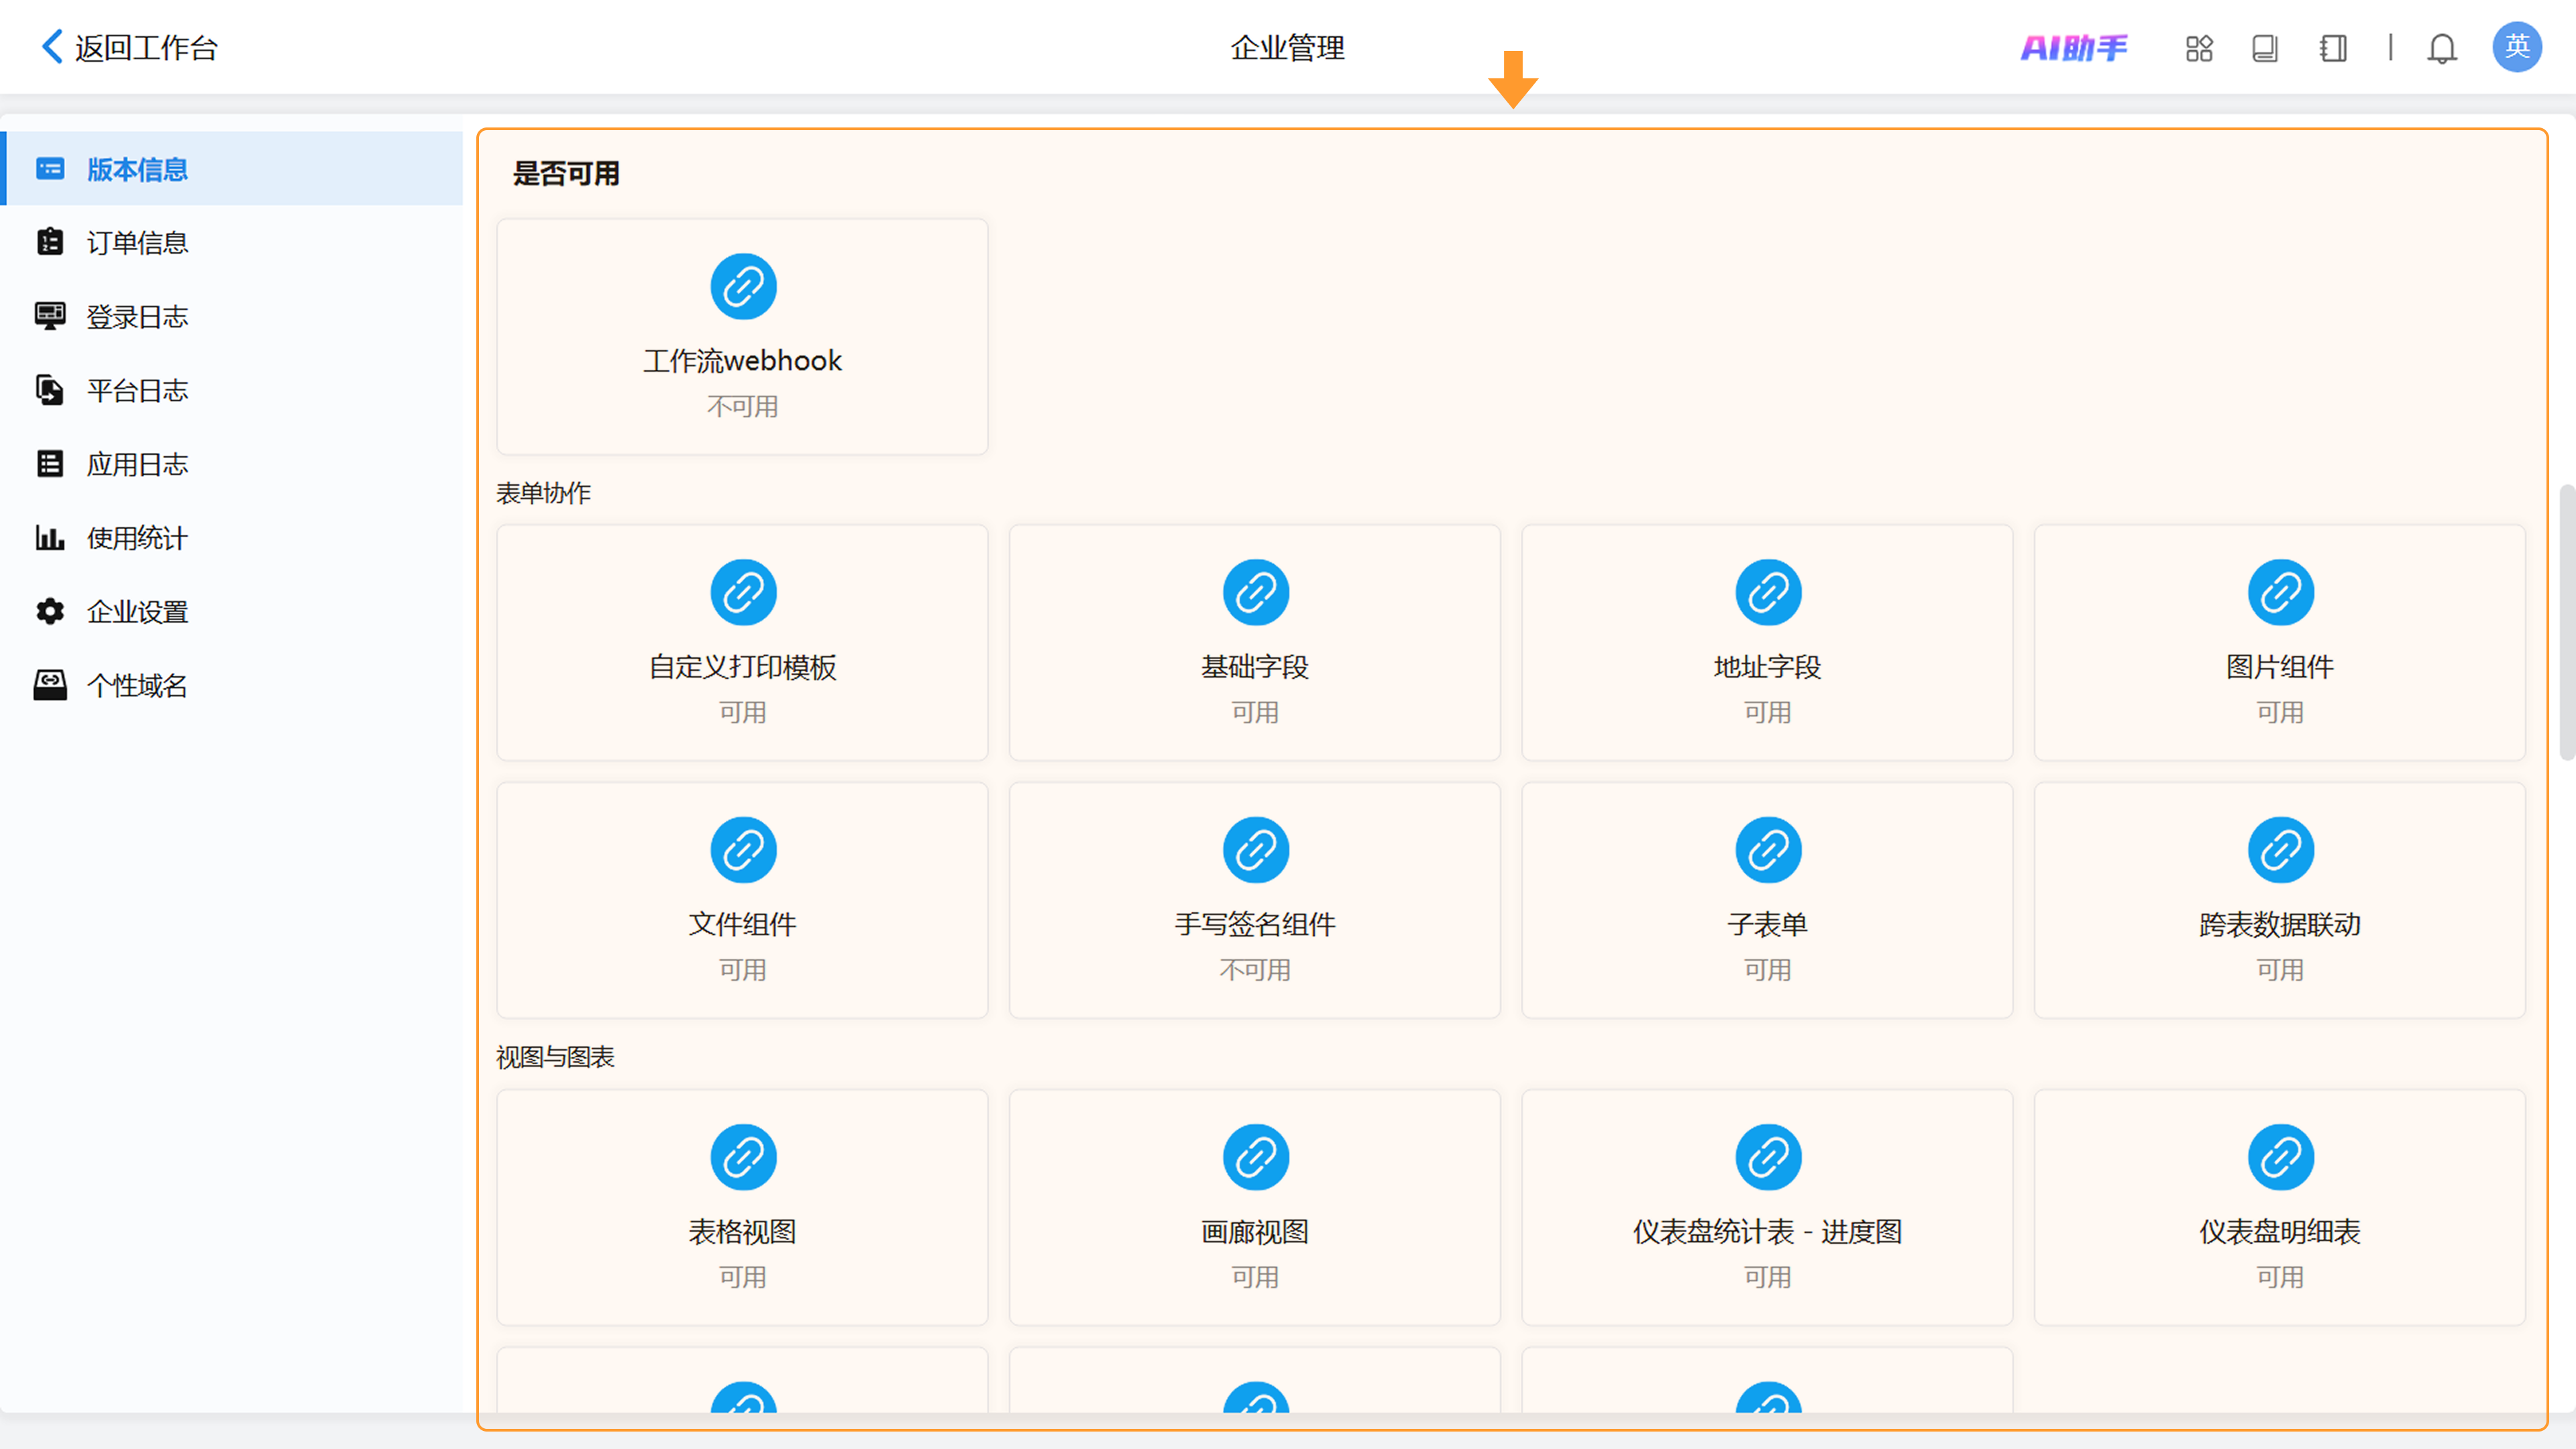Click 不可用 status under 手写签名组件

click(x=1255, y=970)
